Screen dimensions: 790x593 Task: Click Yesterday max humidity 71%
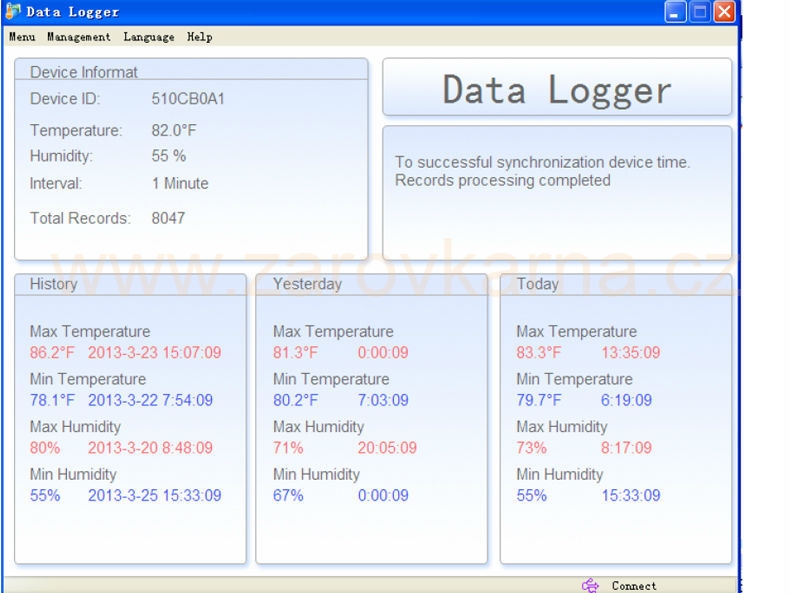(x=288, y=448)
